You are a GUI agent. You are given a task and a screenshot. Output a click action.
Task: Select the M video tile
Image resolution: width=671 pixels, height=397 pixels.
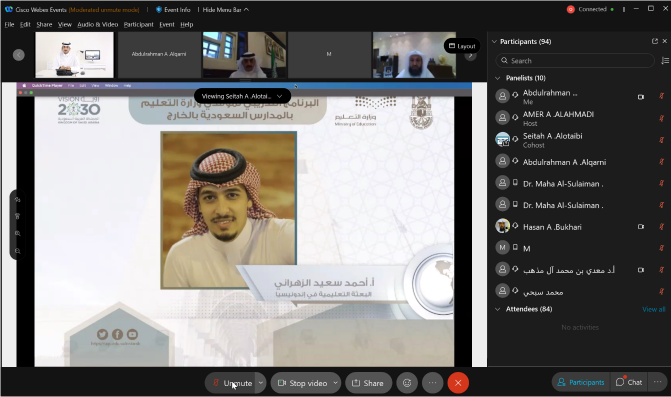tap(329, 55)
